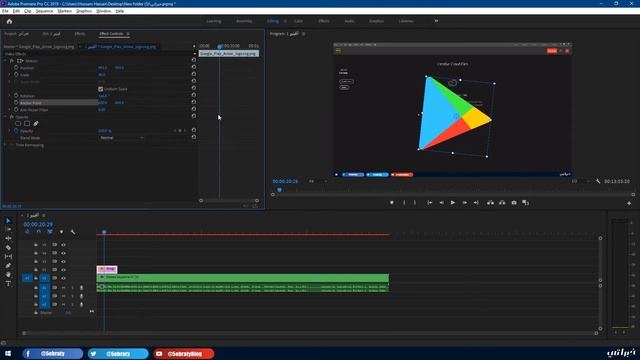Open the File menu
Viewport: 640px width, 360px height.
pyautogui.click(x=5, y=11)
